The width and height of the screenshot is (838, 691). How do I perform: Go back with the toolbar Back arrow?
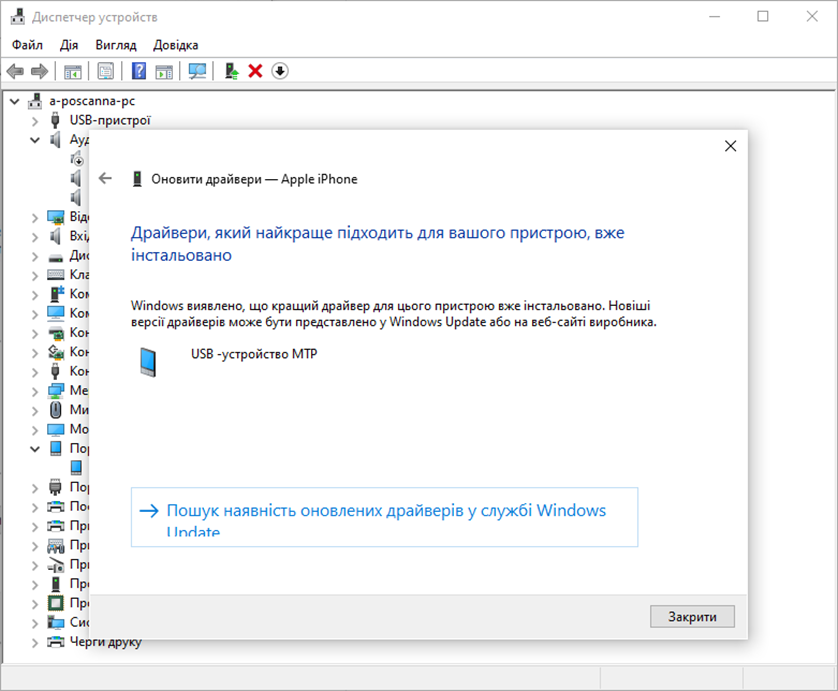point(15,71)
